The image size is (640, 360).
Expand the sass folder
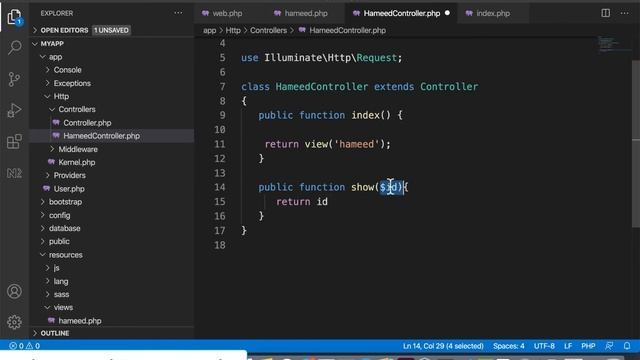[61, 294]
